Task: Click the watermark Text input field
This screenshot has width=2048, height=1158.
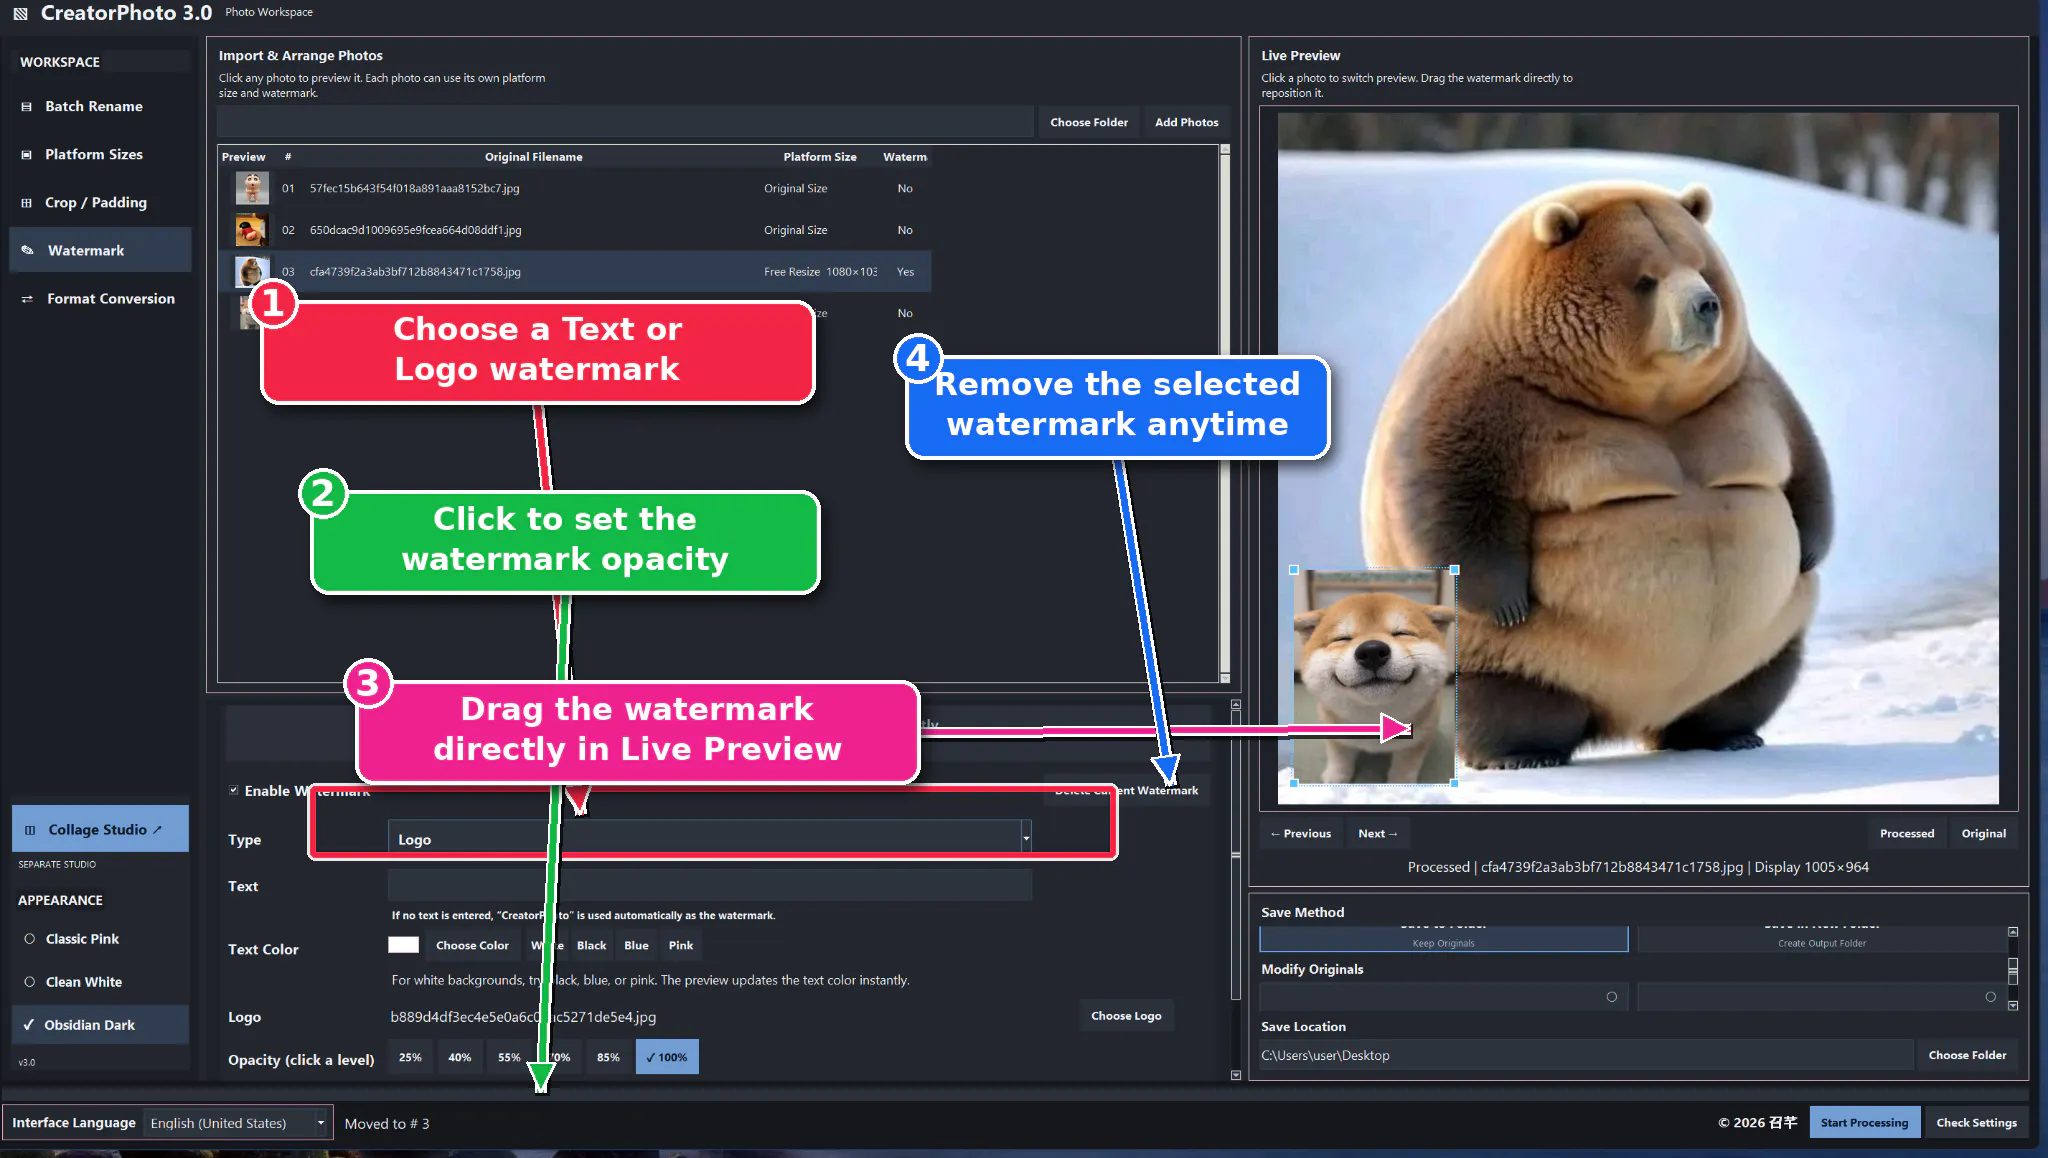Action: pos(710,885)
